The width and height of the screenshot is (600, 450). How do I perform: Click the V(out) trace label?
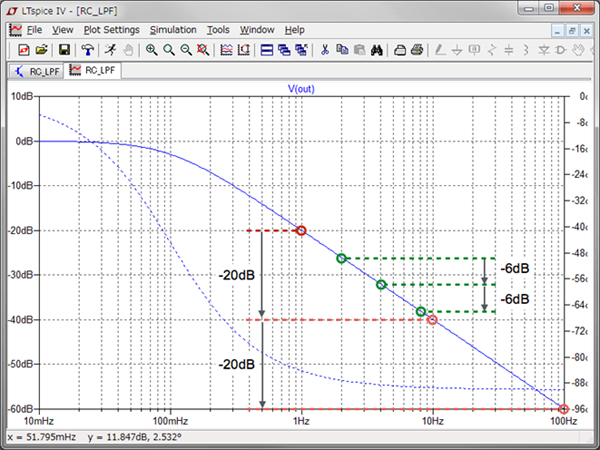[301, 89]
